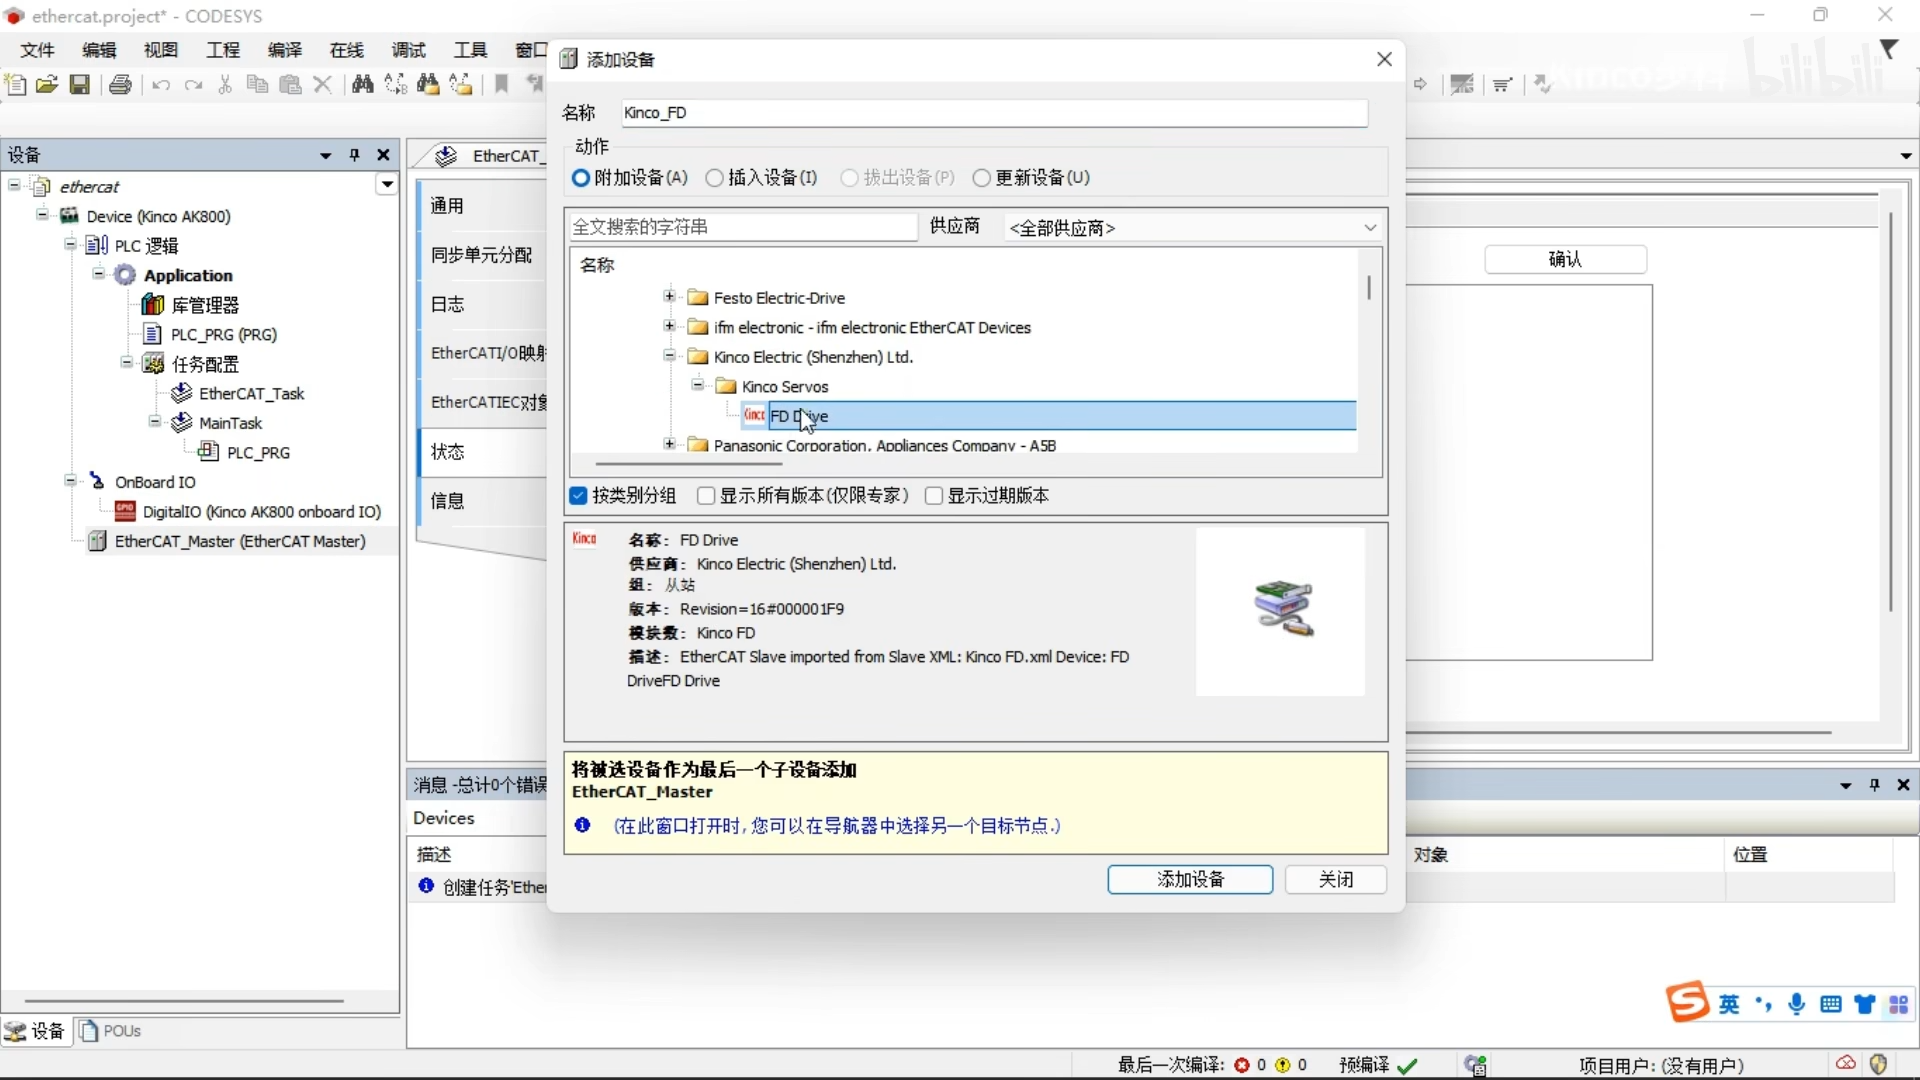1920x1080 pixels.
Task: Enable 显示所有版本(仅限专家) checkbox
Action: 706,496
